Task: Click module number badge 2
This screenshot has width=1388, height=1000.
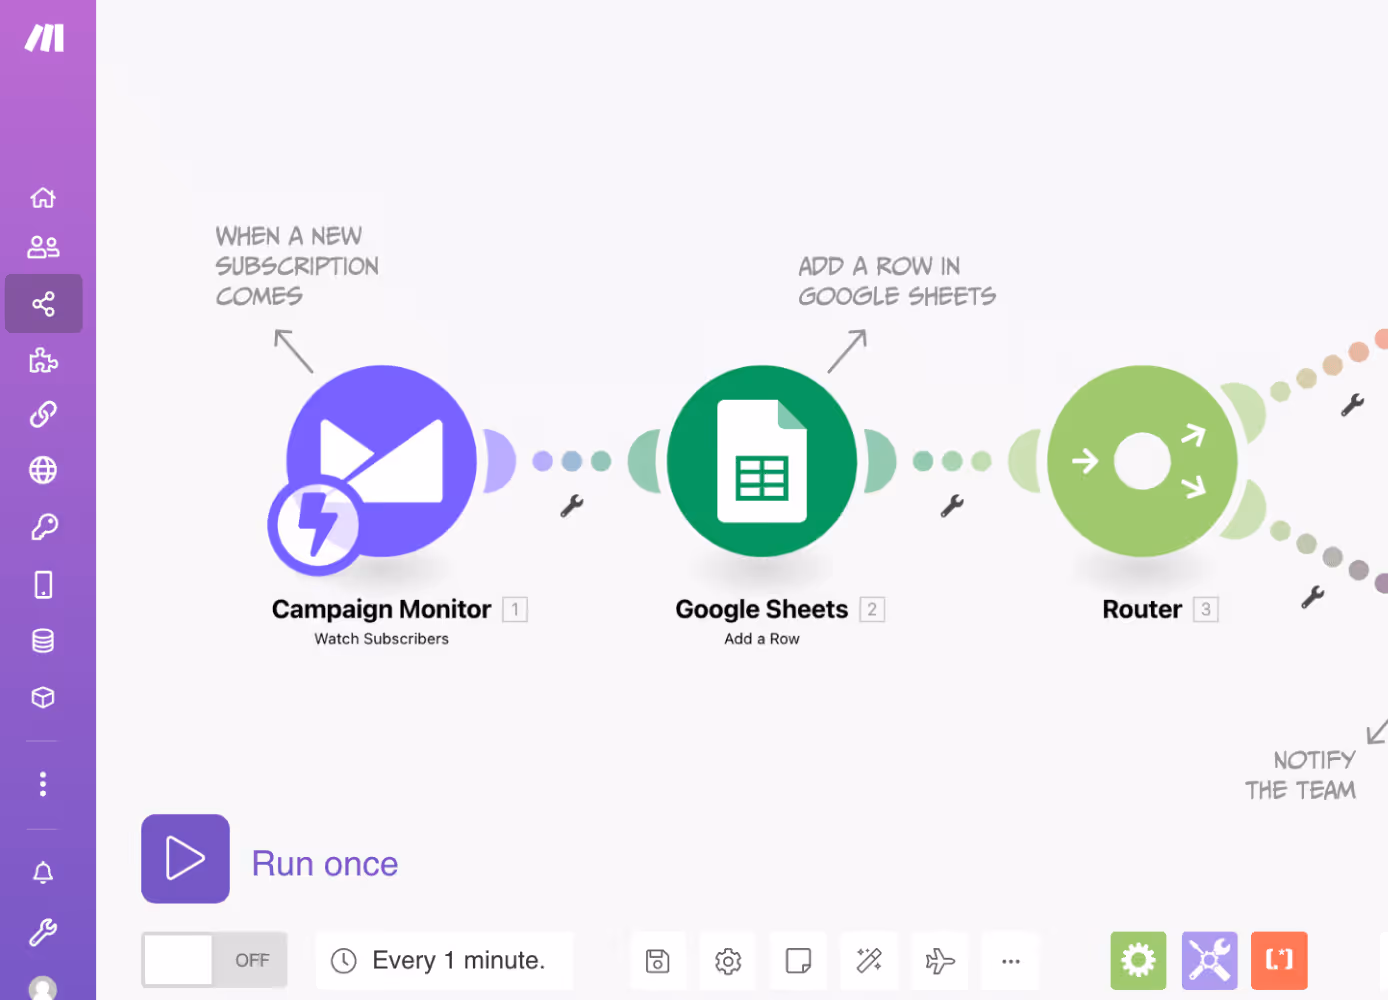Action: (x=872, y=609)
